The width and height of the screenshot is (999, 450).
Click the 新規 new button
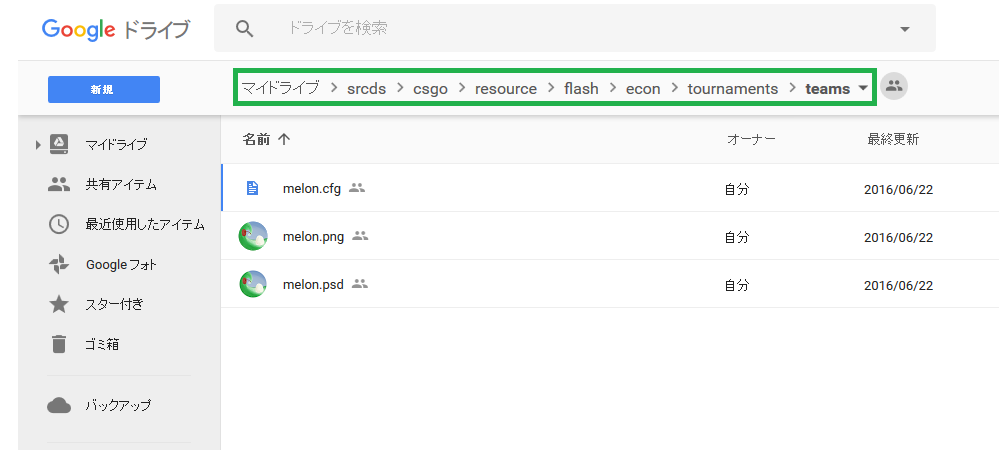point(104,89)
